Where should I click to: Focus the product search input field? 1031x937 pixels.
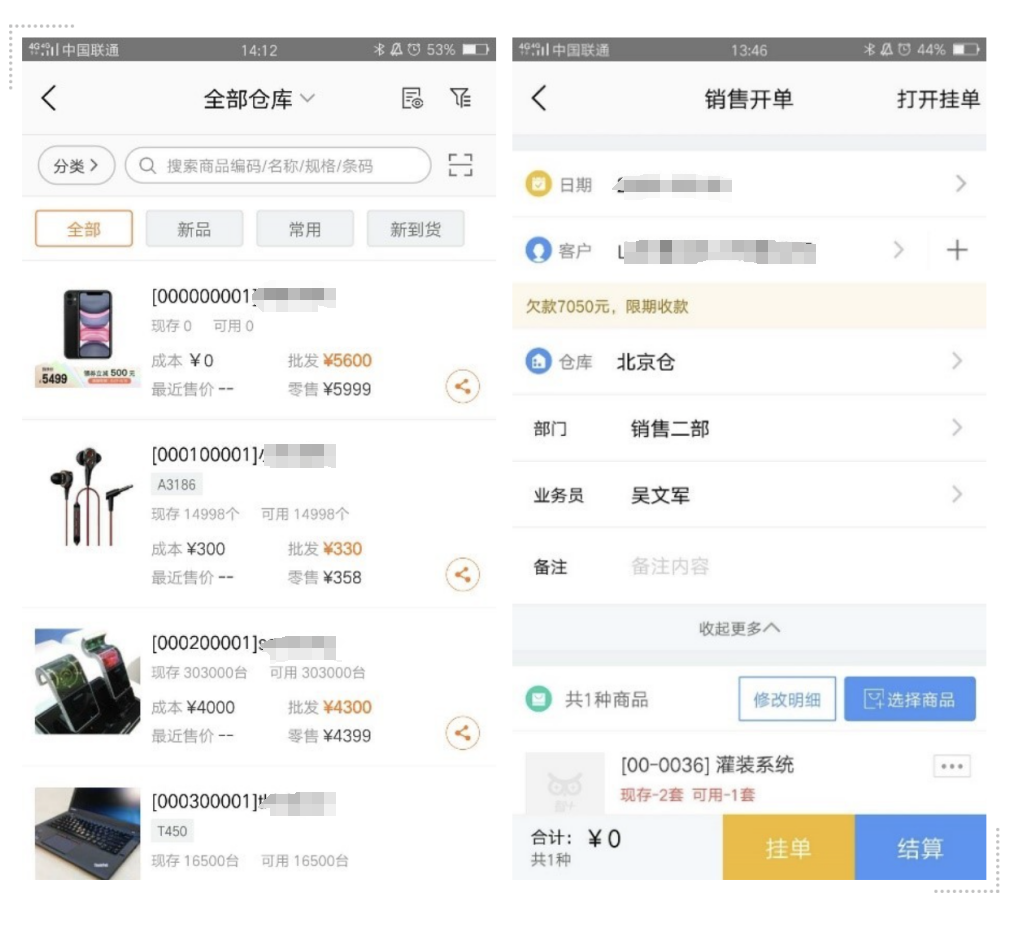[278, 166]
